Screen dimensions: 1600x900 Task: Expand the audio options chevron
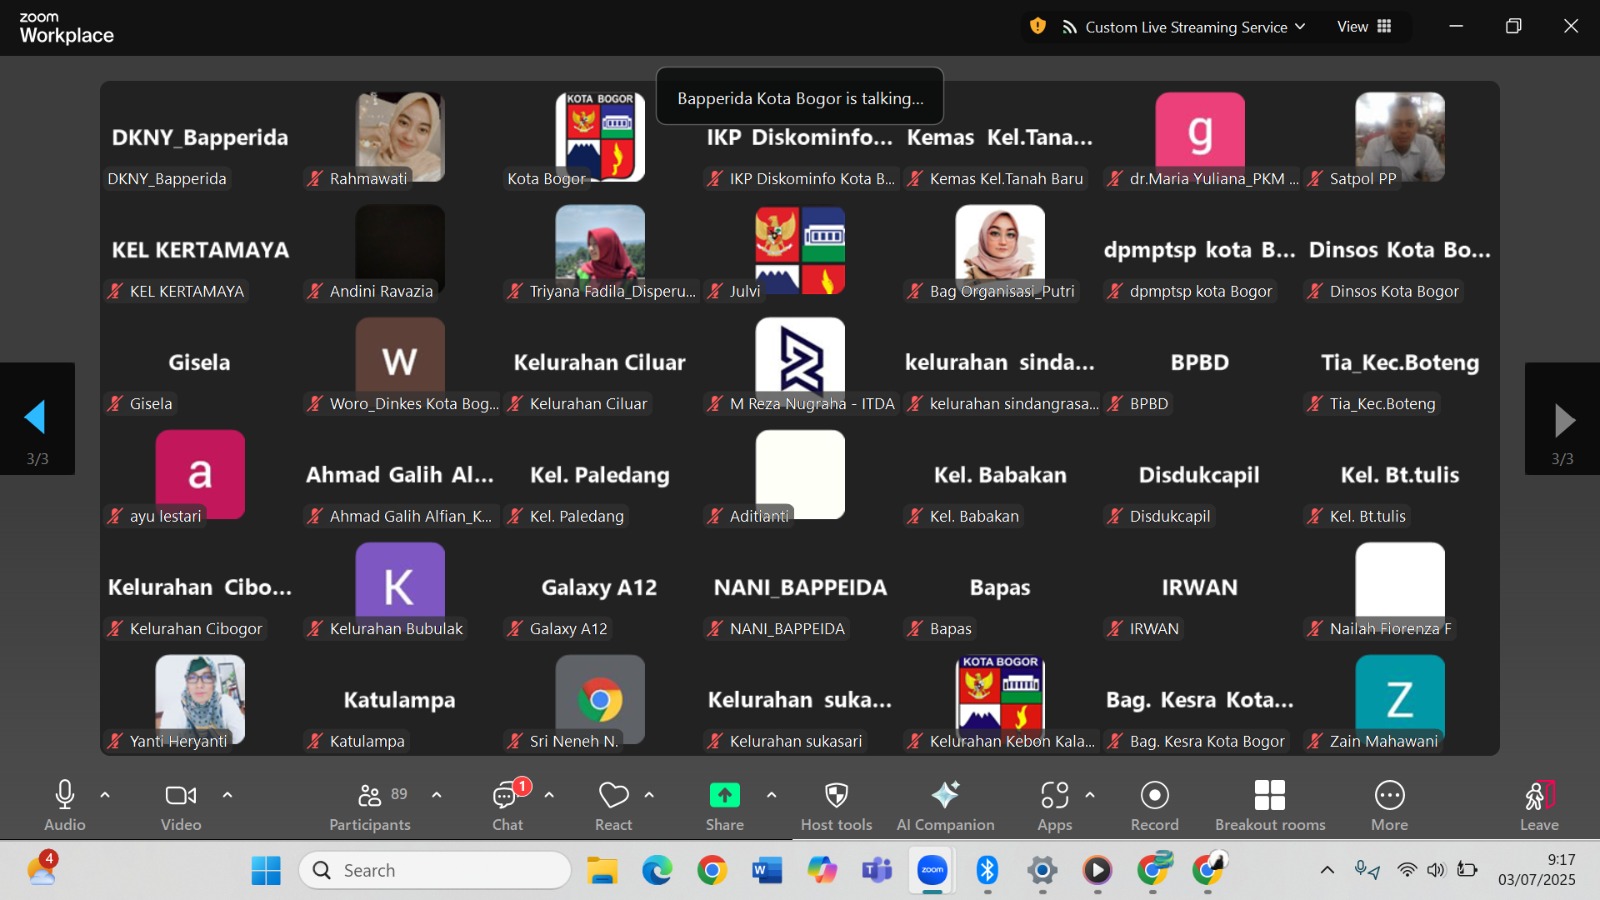[x=105, y=795]
